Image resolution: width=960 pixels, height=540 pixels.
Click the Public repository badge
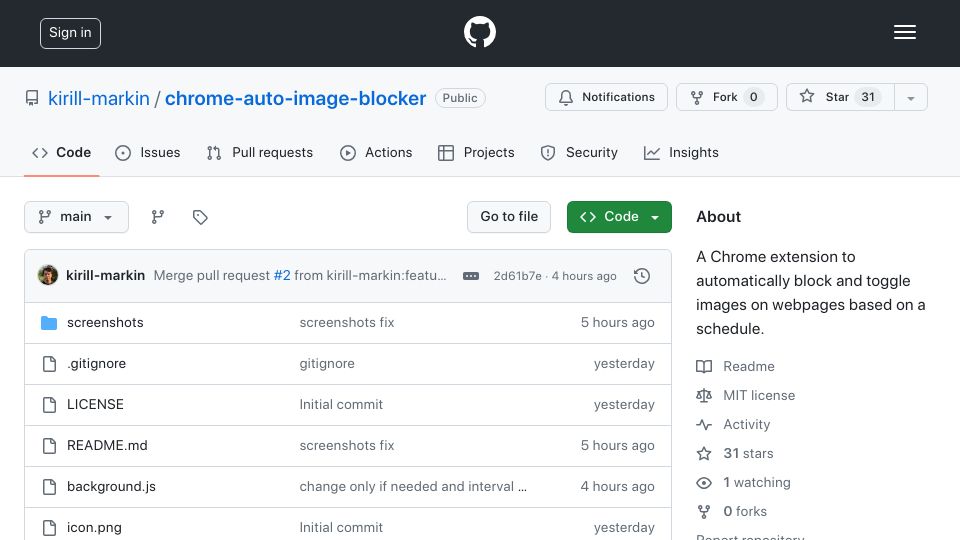pos(460,98)
